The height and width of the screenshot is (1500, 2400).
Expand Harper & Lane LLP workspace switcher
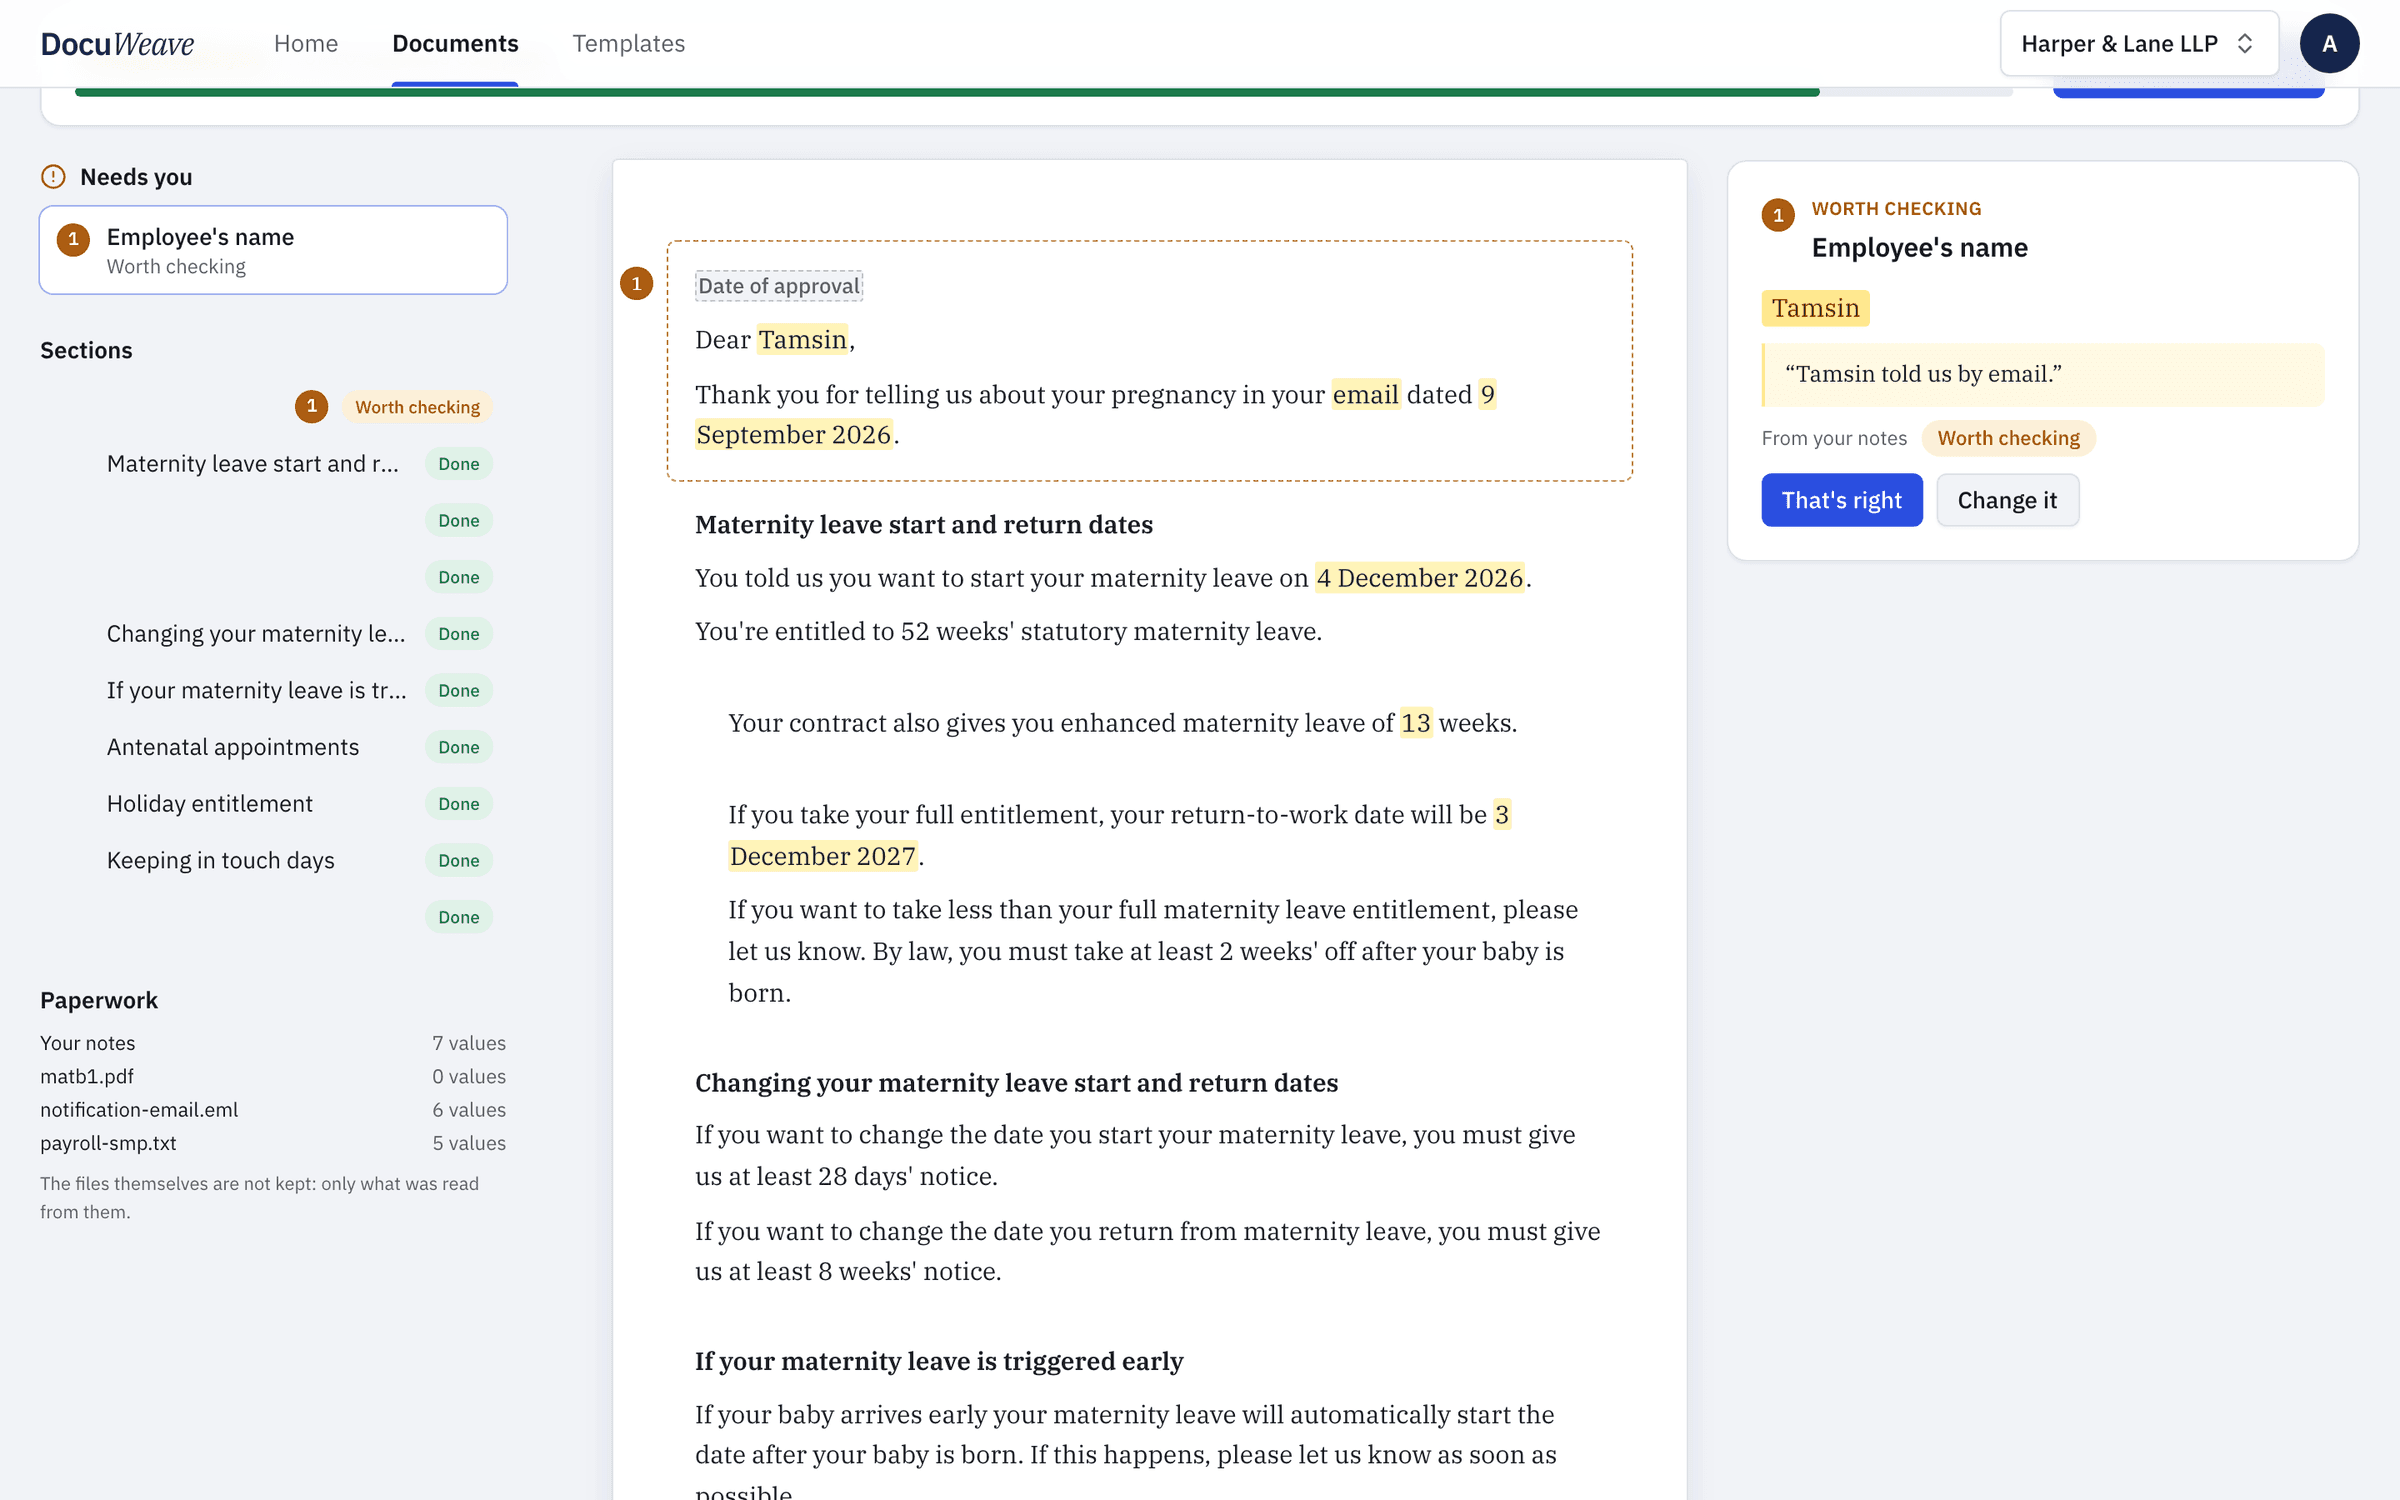click(x=2138, y=43)
